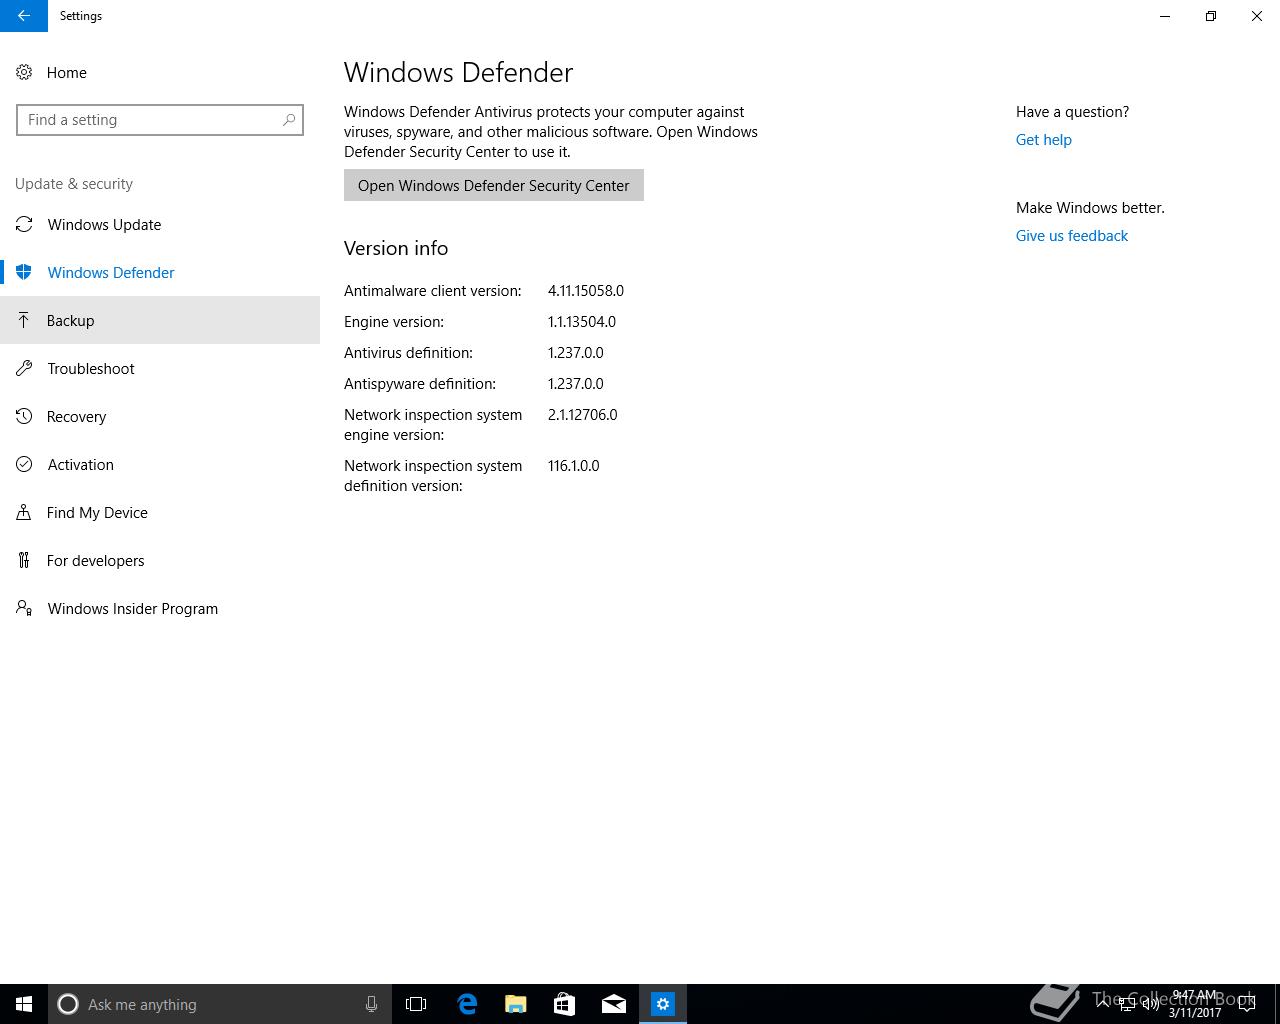Open the Windows Insider Program page
This screenshot has width=1280, height=1024.
(x=160, y=609)
